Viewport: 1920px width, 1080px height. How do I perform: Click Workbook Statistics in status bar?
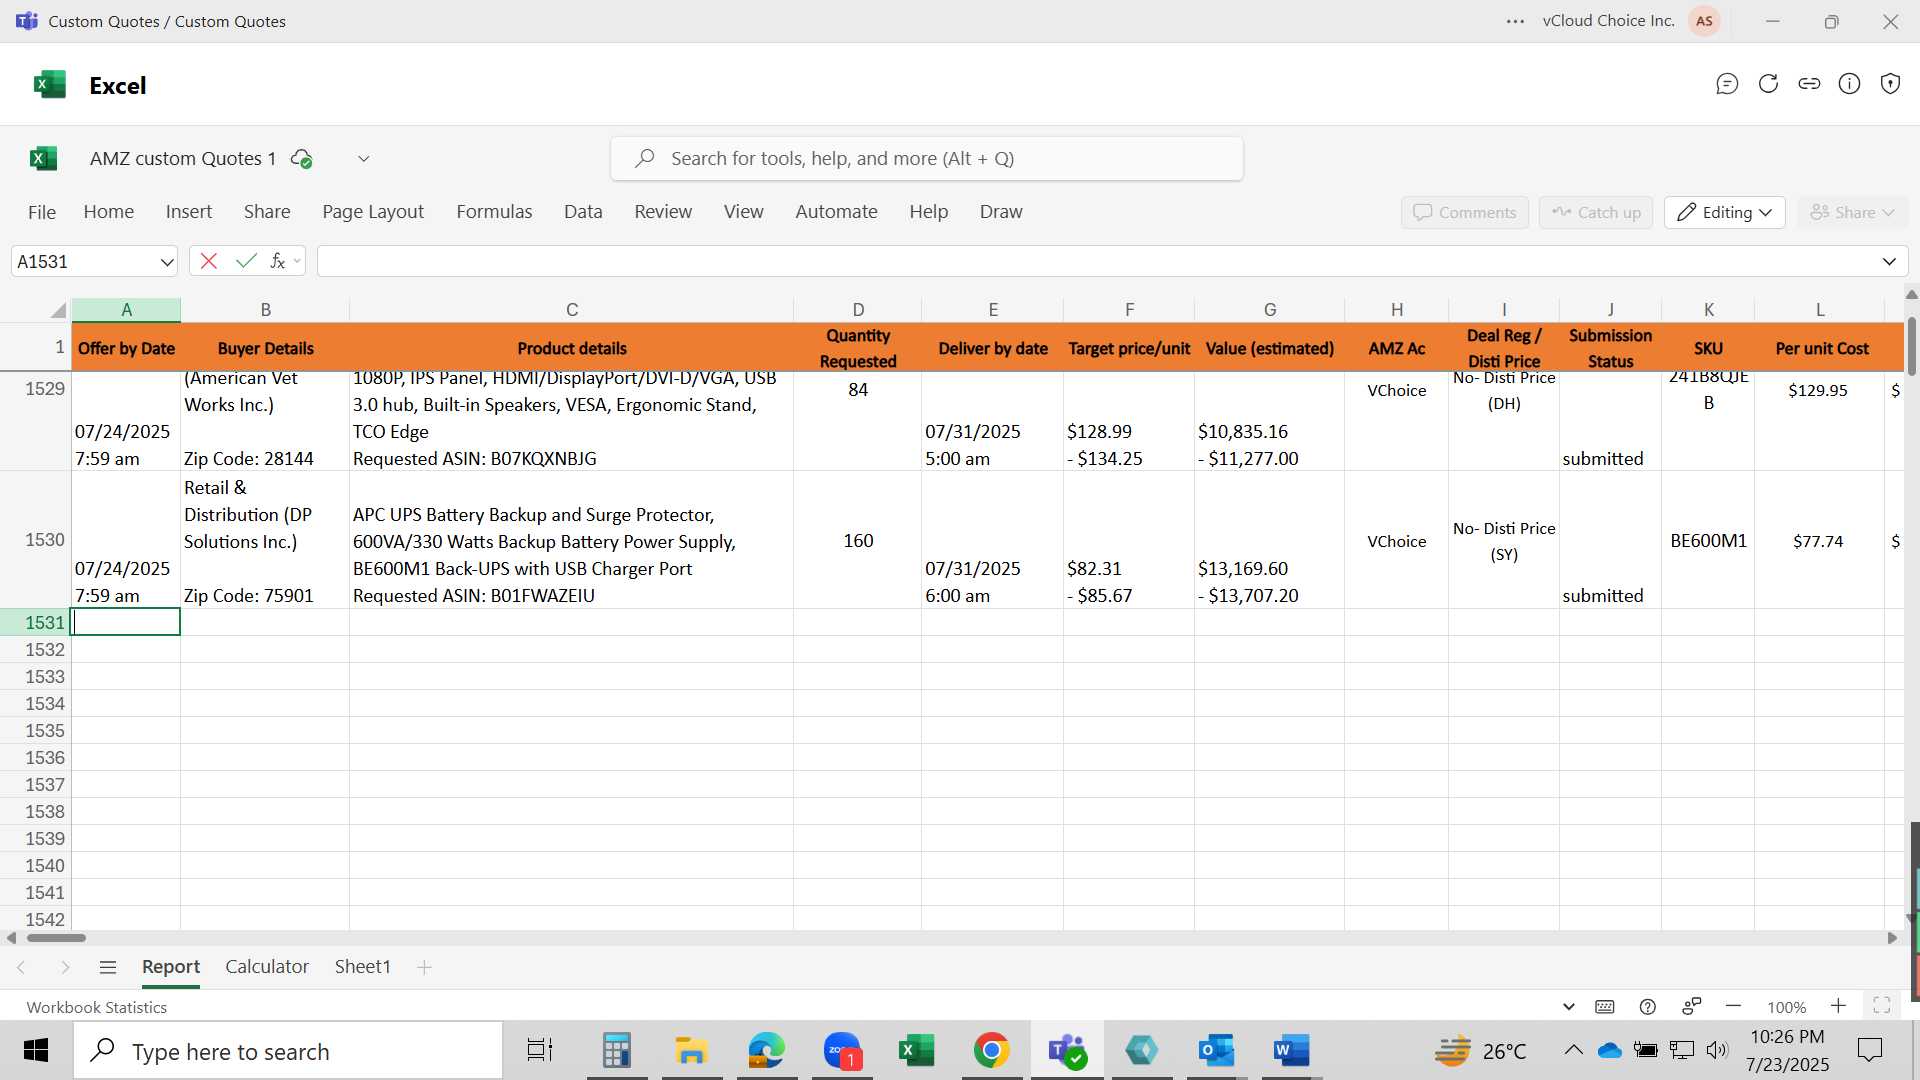(x=97, y=1007)
